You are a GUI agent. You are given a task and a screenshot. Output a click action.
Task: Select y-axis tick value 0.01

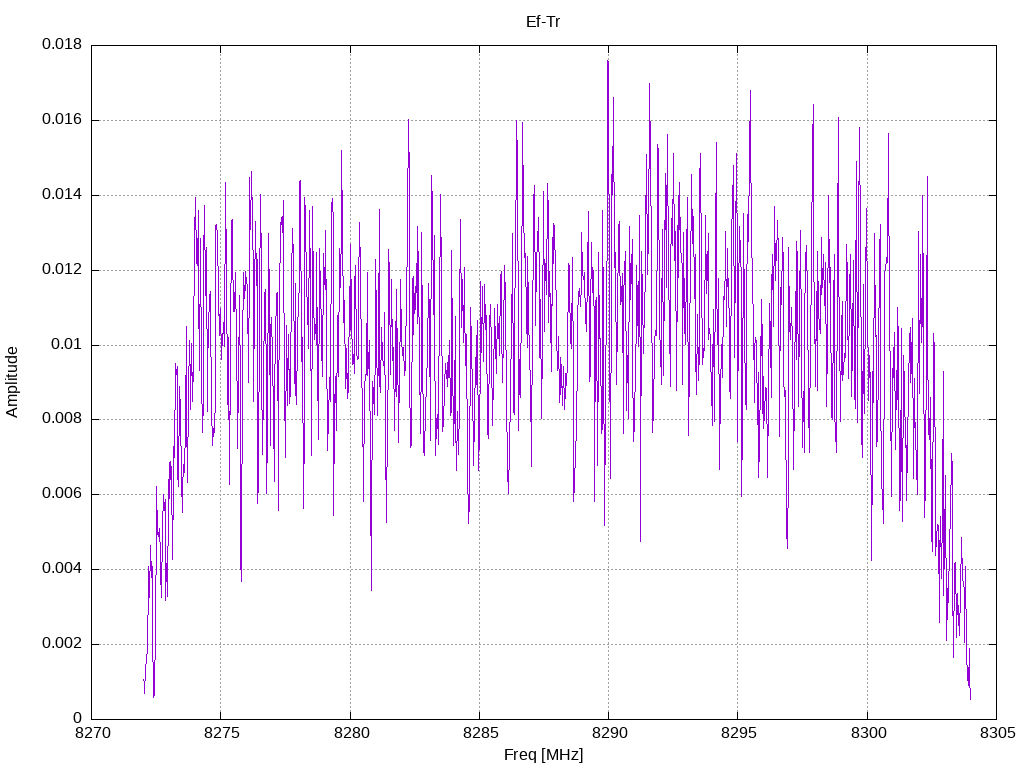[x=67, y=344]
